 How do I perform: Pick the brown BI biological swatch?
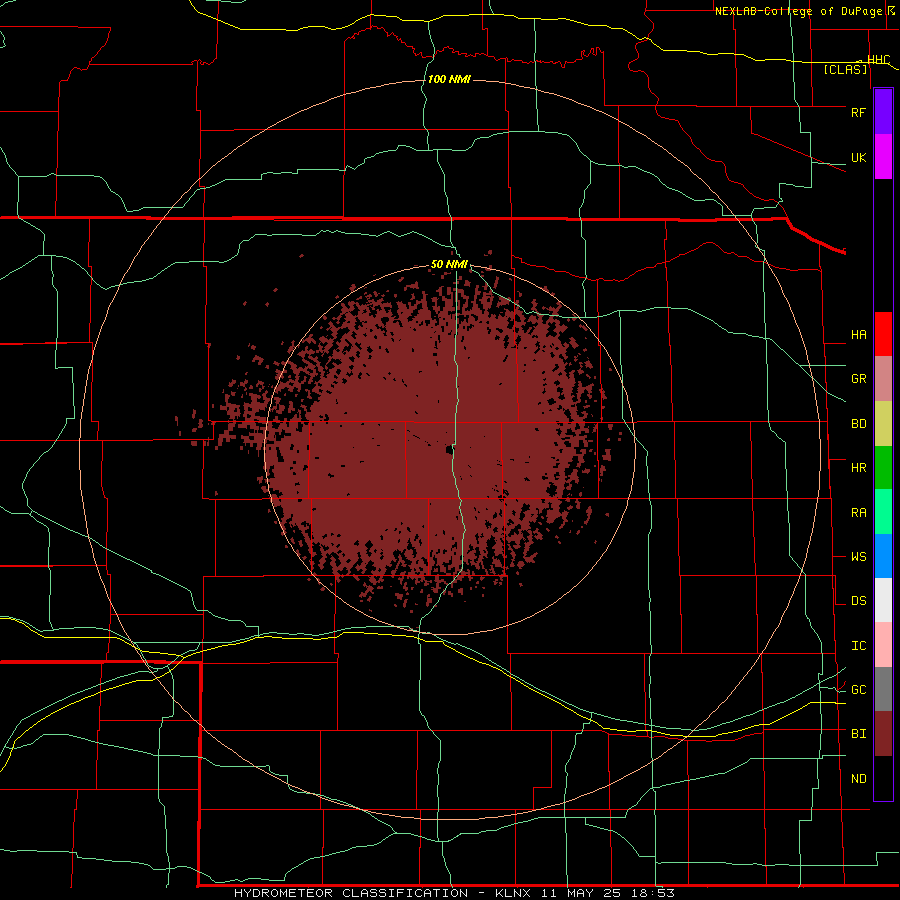tap(883, 734)
